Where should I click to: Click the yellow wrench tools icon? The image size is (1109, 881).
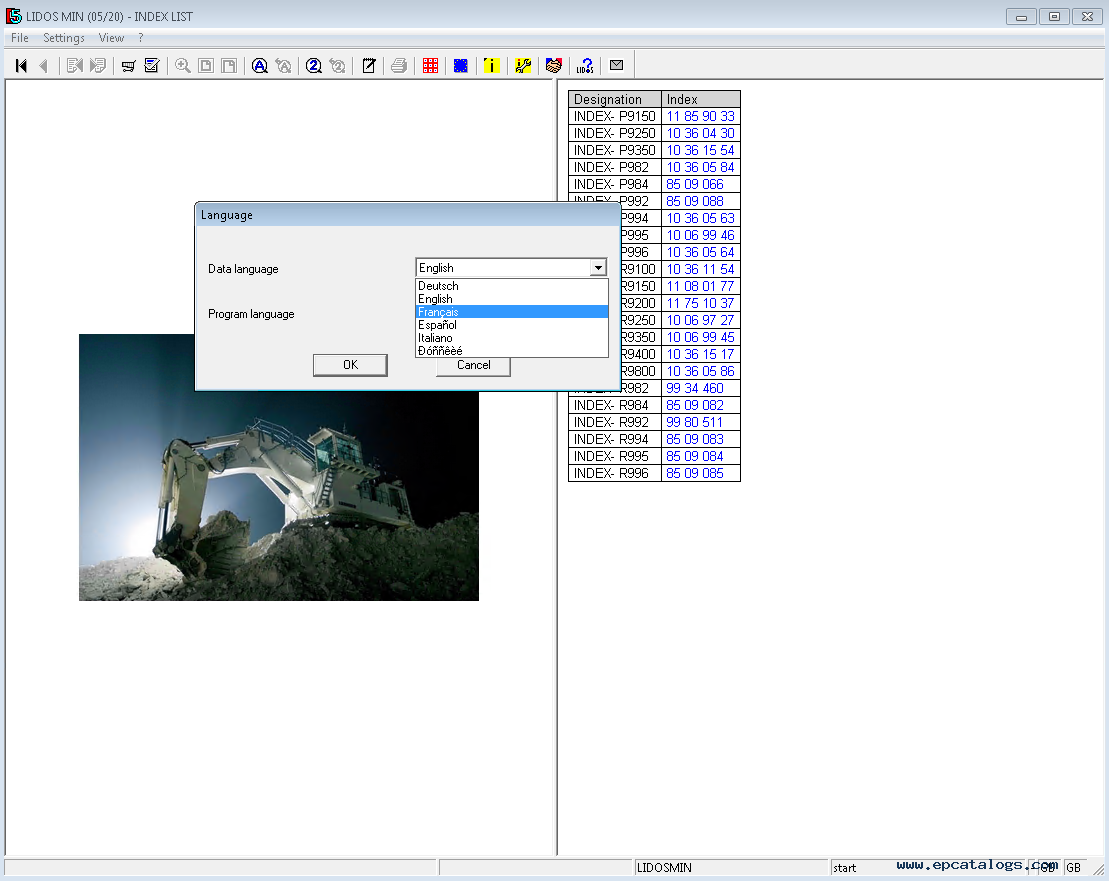click(523, 66)
